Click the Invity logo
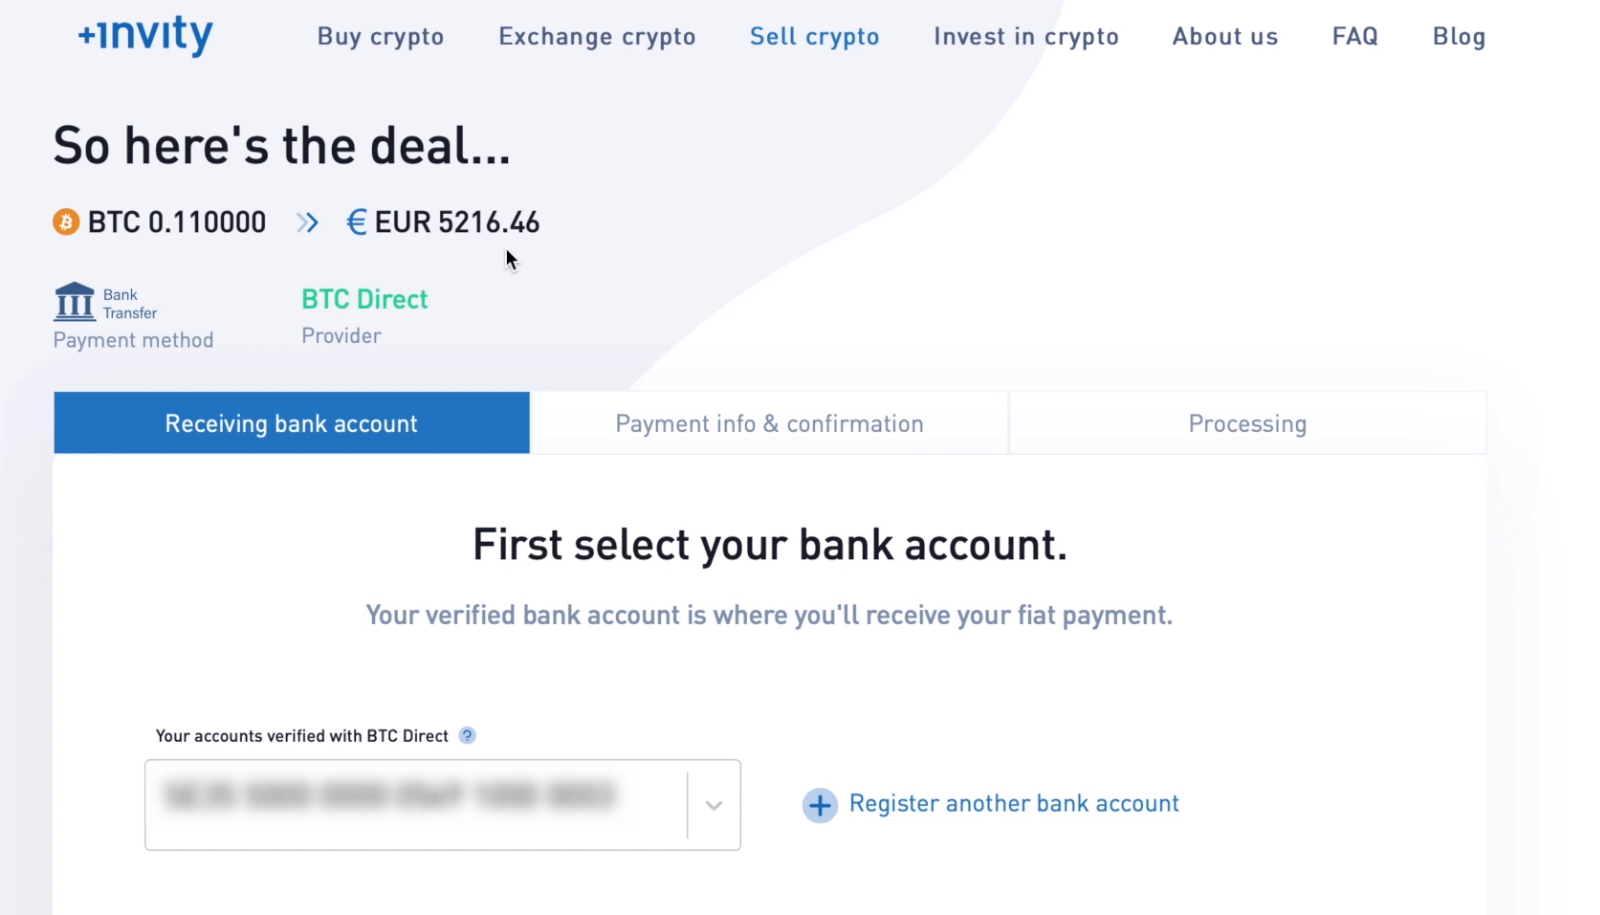 (143, 35)
